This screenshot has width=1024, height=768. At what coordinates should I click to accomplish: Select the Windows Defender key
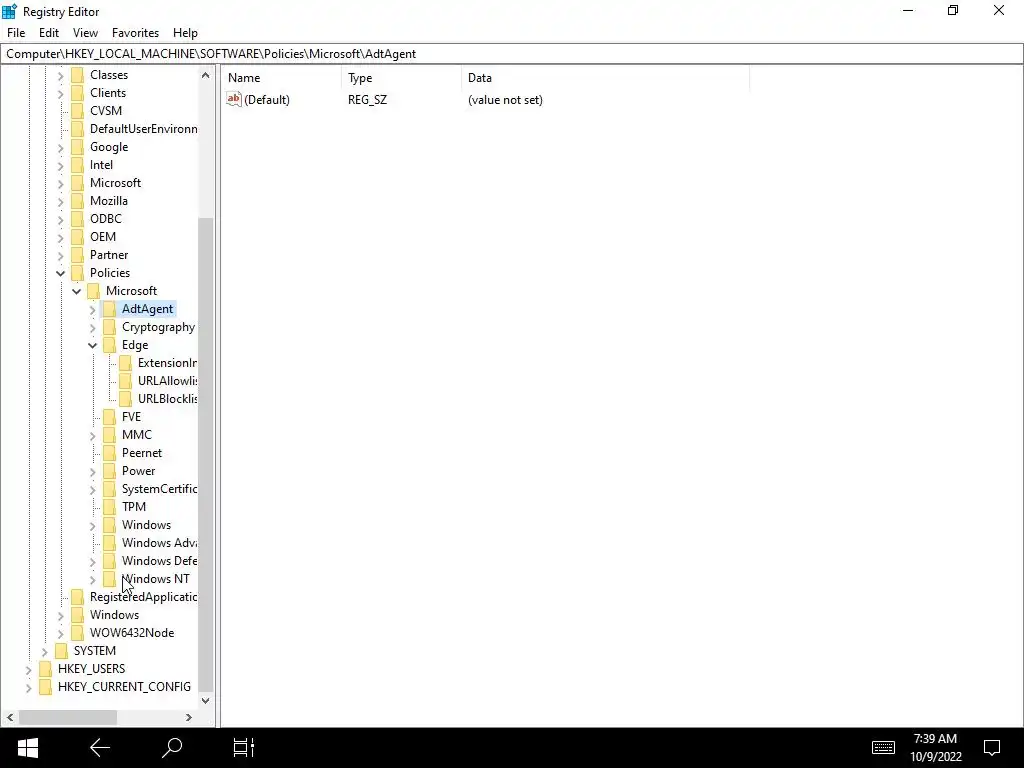click(159, 561)
